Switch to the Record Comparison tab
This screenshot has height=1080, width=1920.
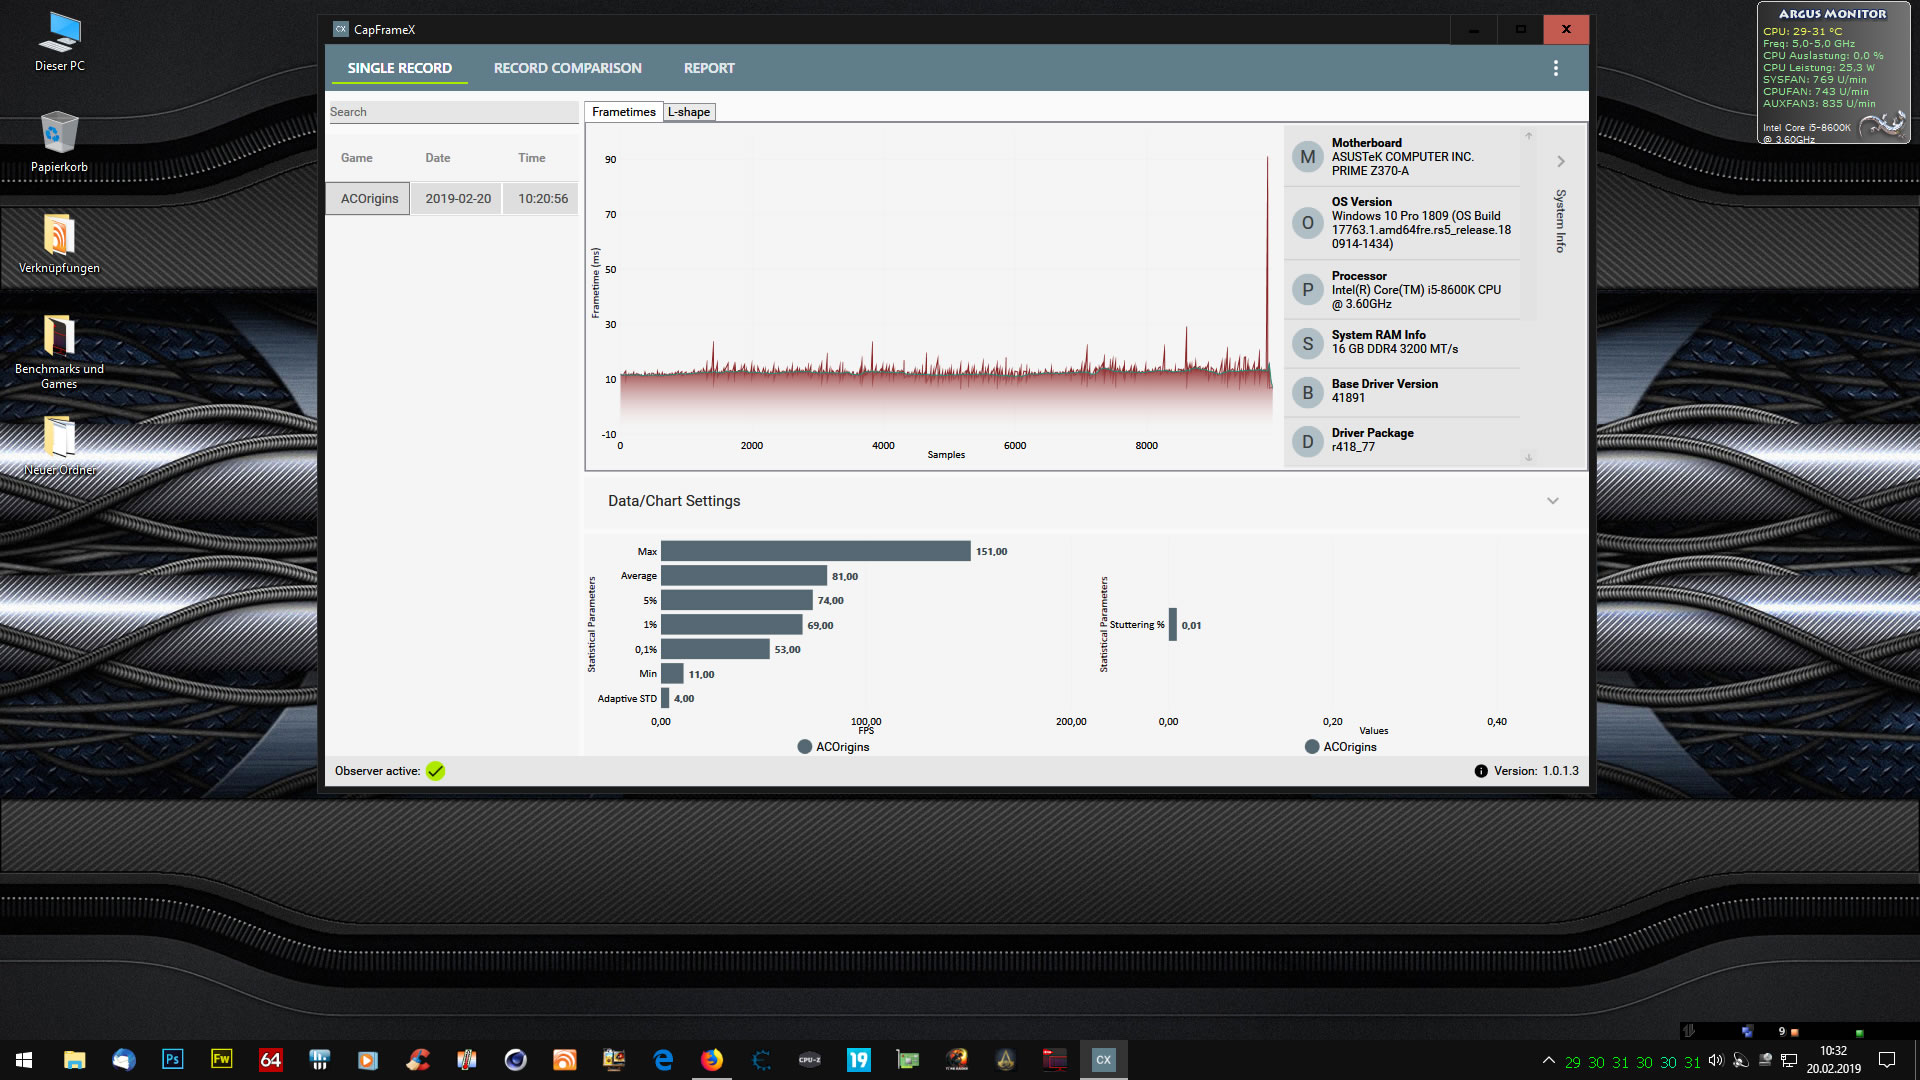pos(567,68)
